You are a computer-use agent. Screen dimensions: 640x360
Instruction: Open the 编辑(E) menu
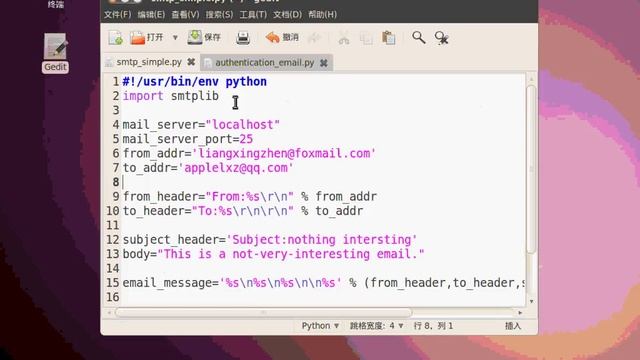point(151,15)
